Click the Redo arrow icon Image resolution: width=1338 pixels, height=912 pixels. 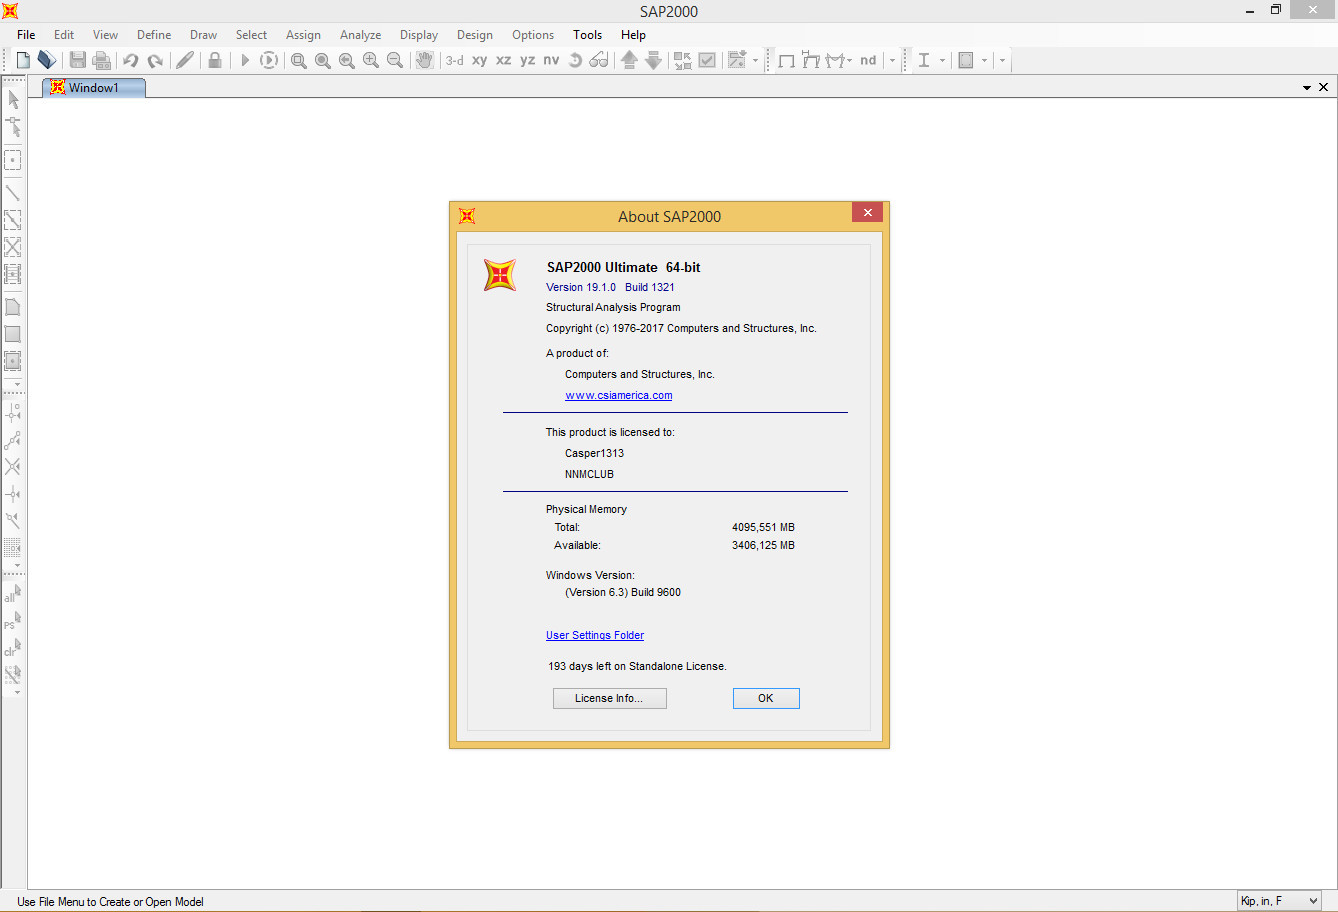(x=155, y=60)
